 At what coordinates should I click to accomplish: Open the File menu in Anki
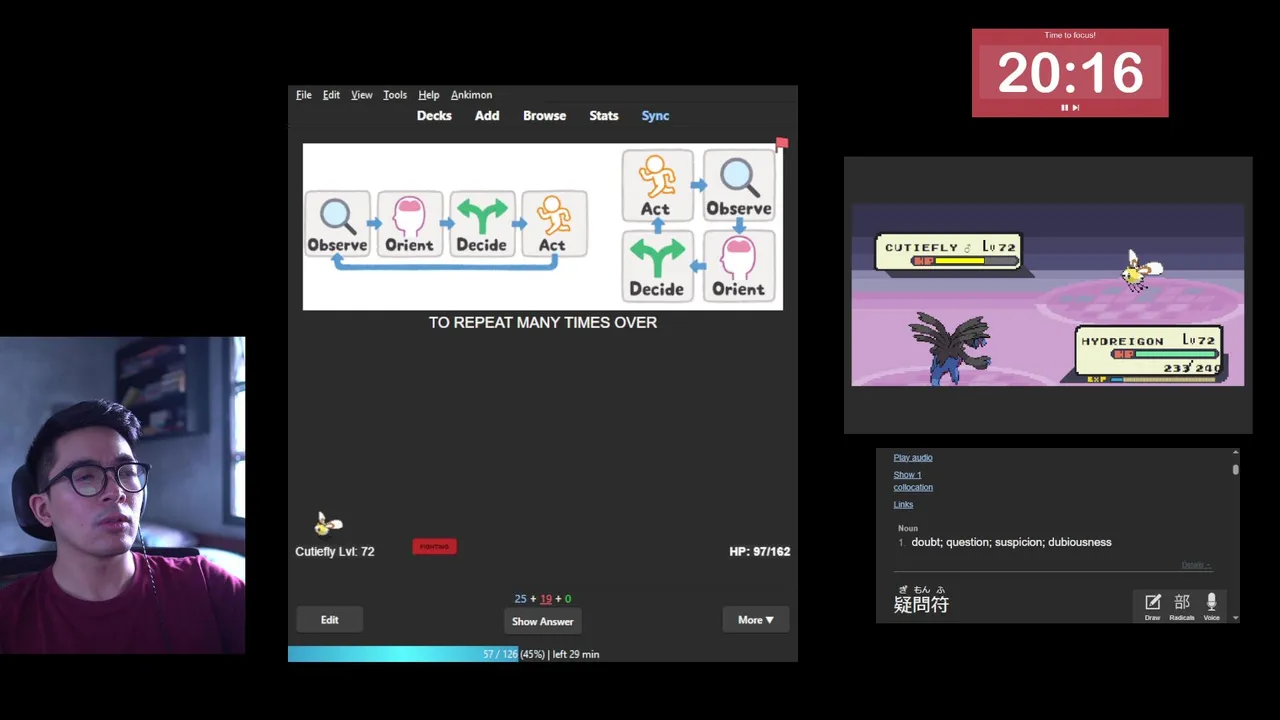pyautogui.click(x=304, y=95)
